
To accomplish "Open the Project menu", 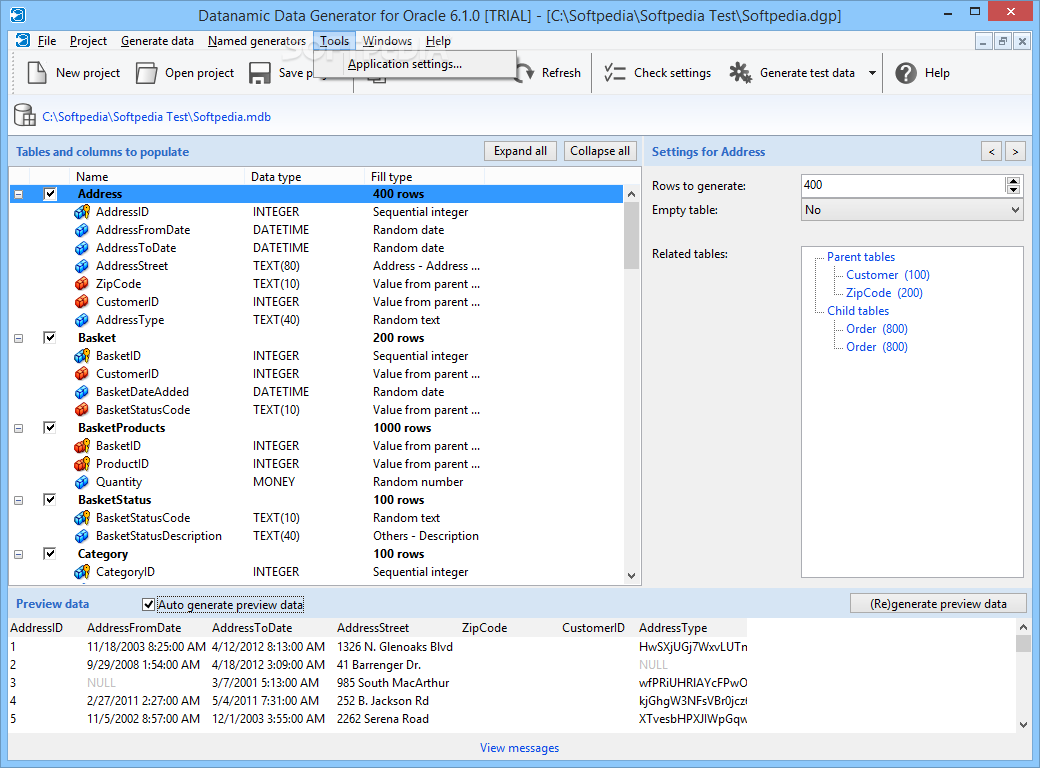I will click(88, 41).
